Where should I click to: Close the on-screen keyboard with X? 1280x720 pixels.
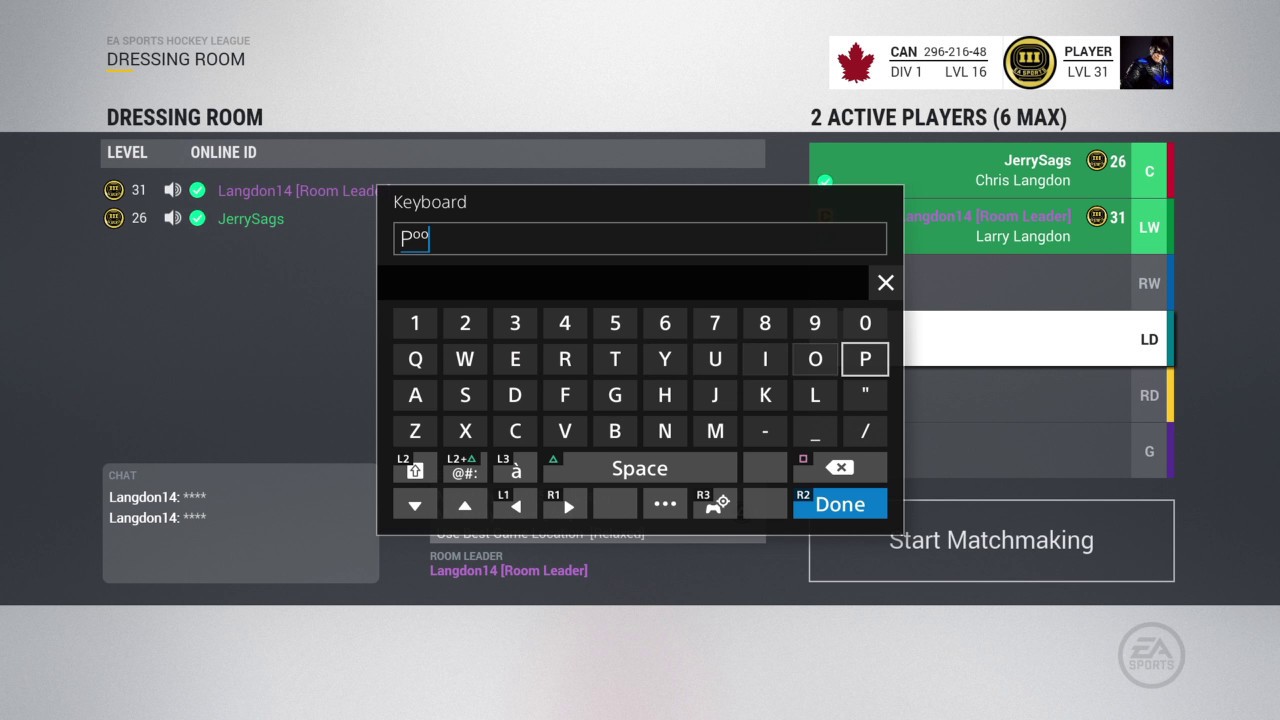[885, 283]
